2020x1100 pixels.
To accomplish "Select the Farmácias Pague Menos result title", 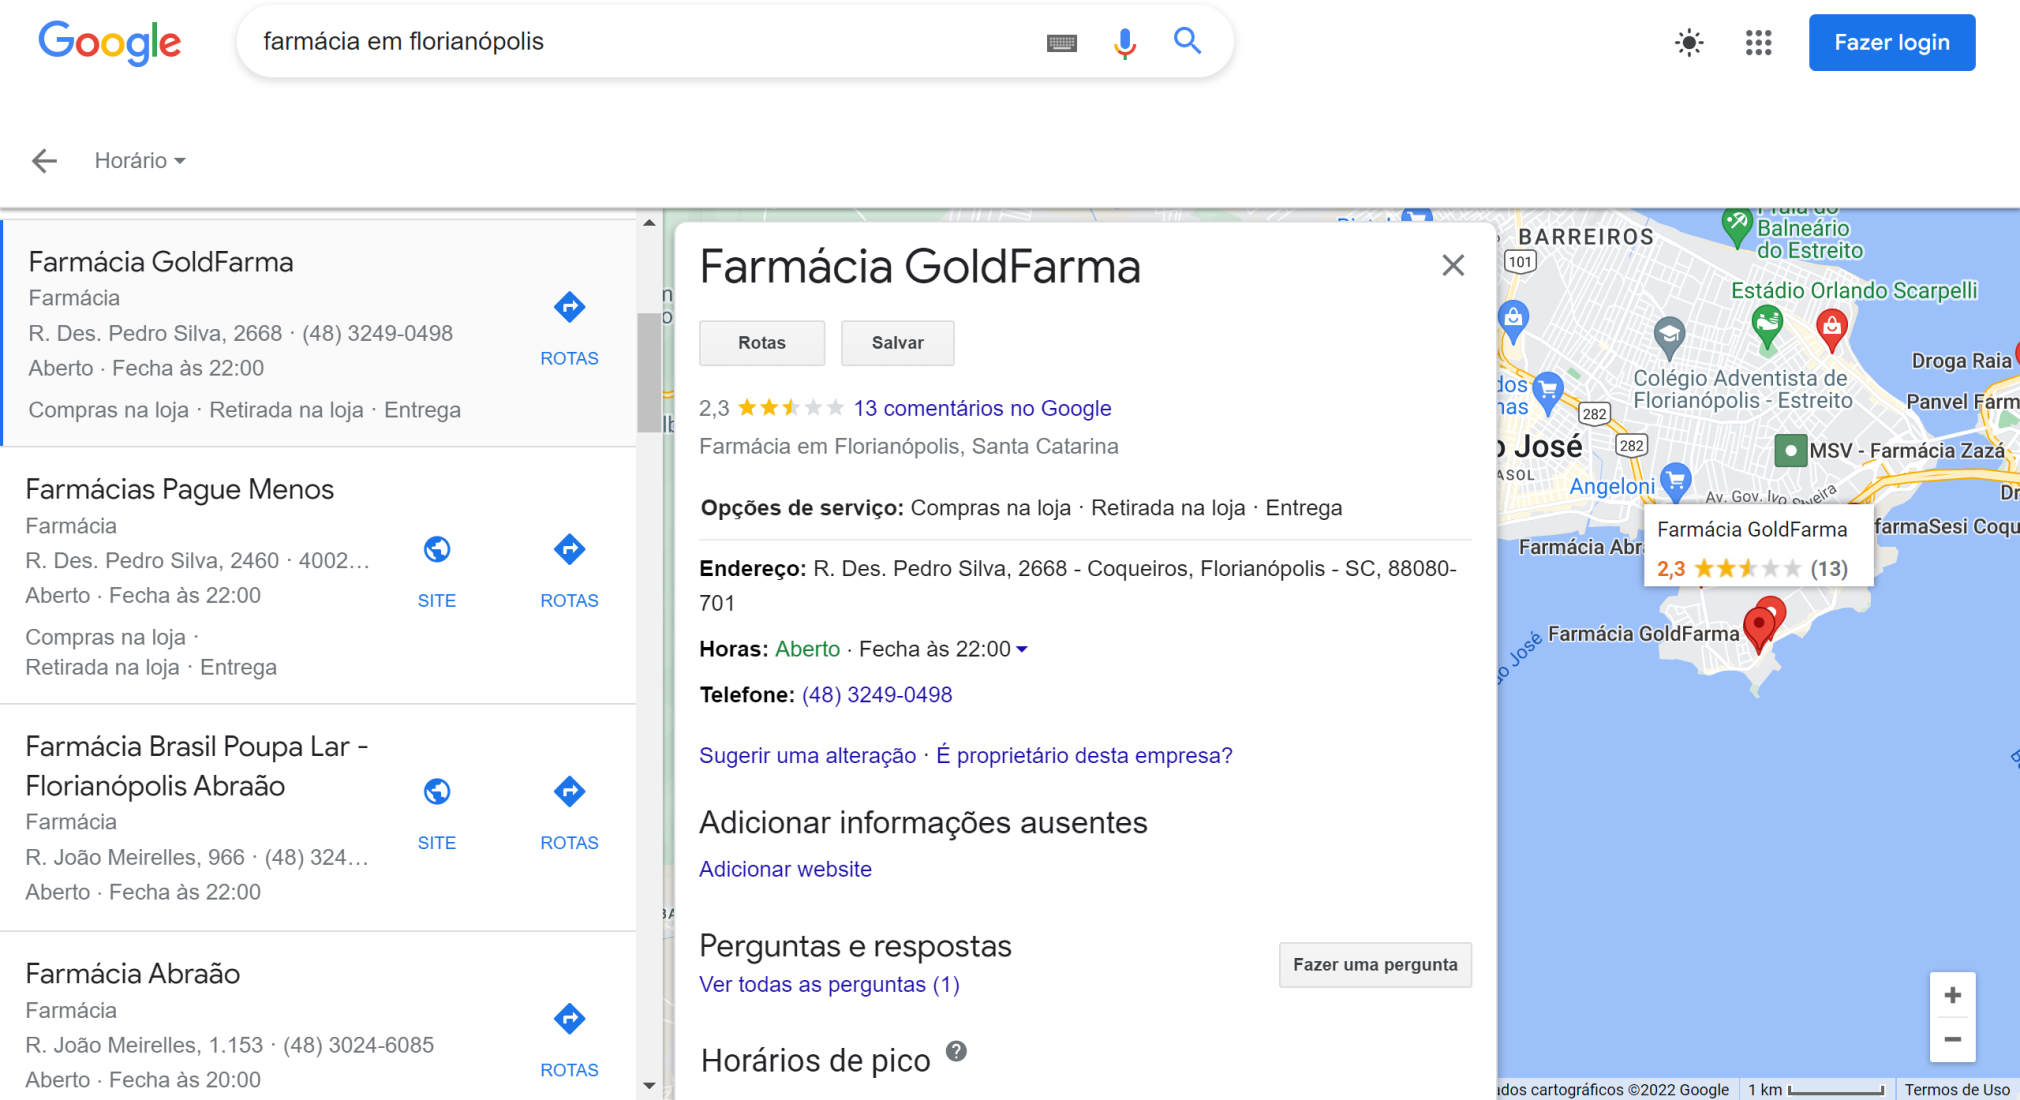I will [x=180, y=490].
